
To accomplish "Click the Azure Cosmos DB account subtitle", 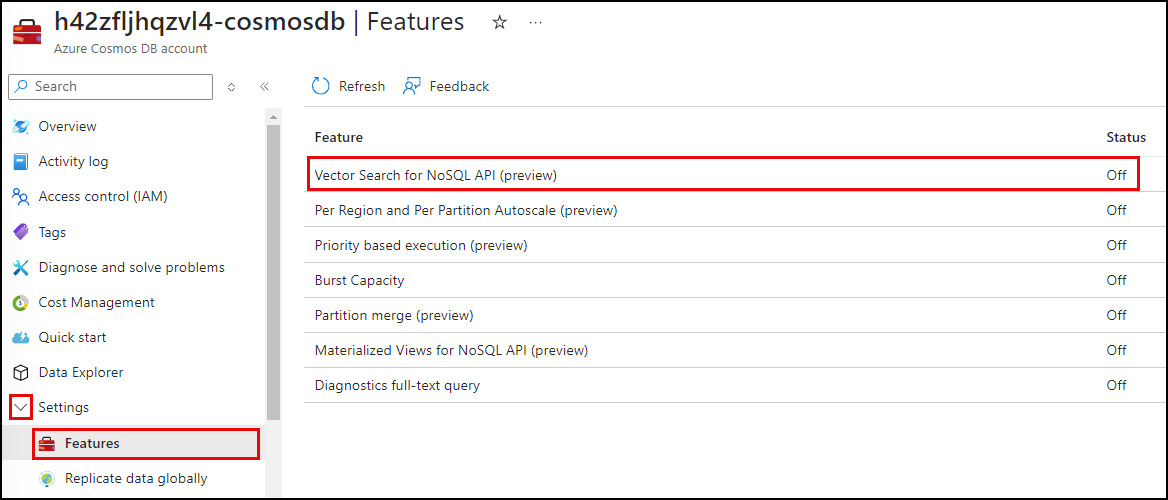I will coord(130,48).
